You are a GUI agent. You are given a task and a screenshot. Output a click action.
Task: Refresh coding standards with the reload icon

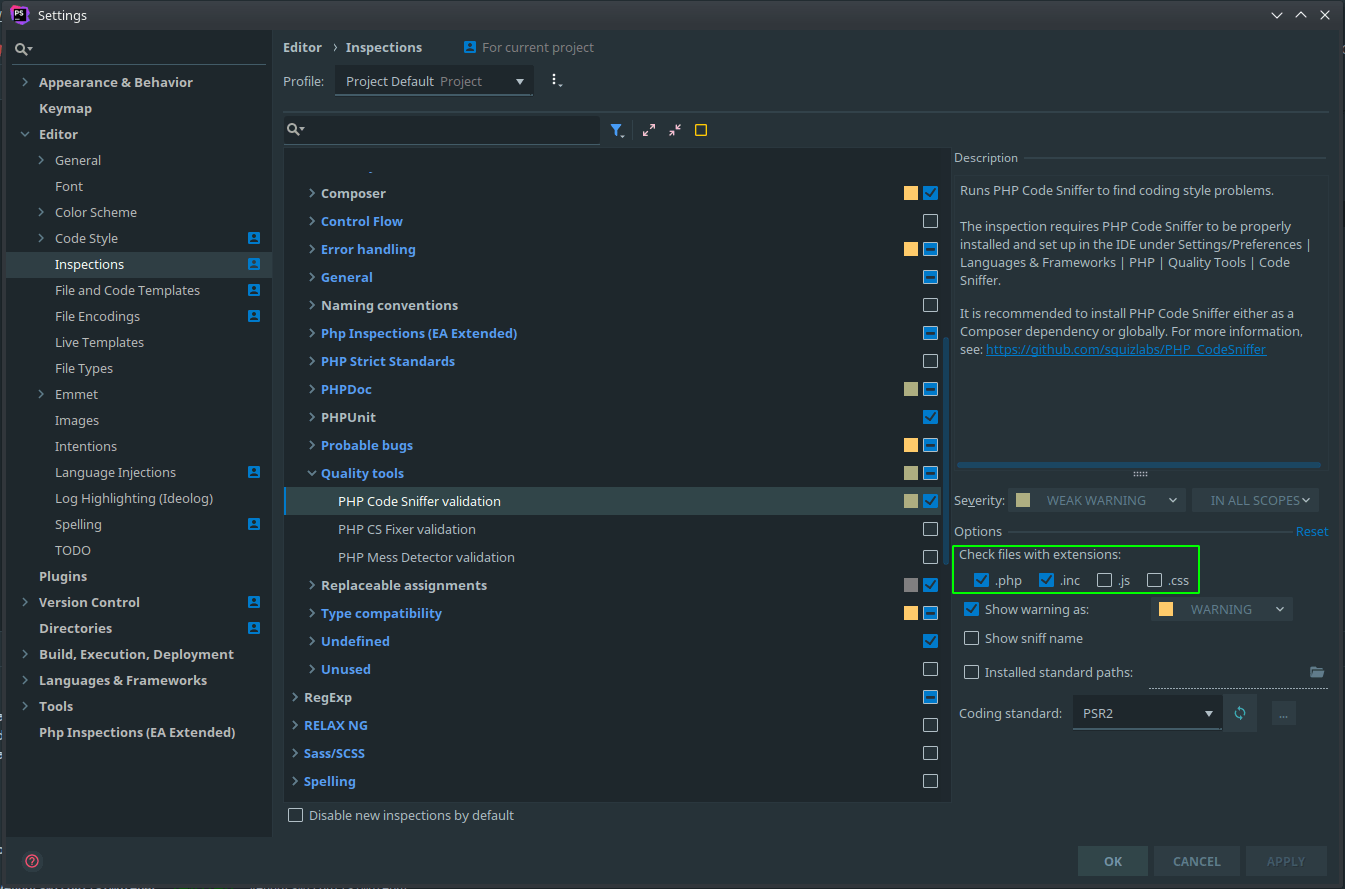[1240, 712]
